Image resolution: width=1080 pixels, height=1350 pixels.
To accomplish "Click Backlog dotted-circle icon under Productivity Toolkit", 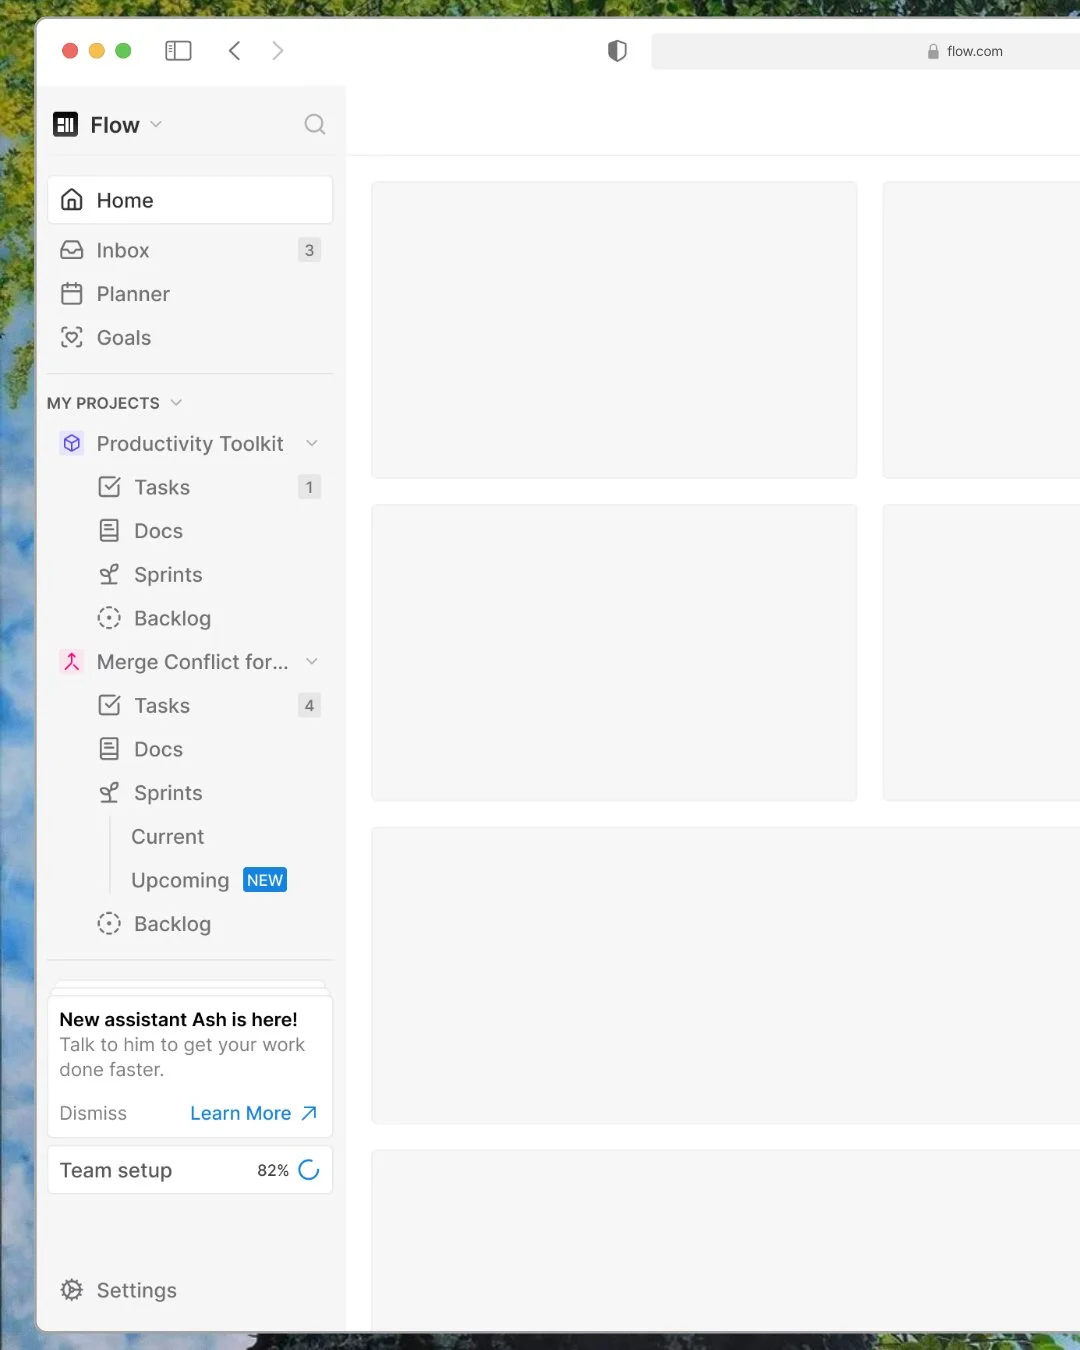I will click(x=110, y=618).
